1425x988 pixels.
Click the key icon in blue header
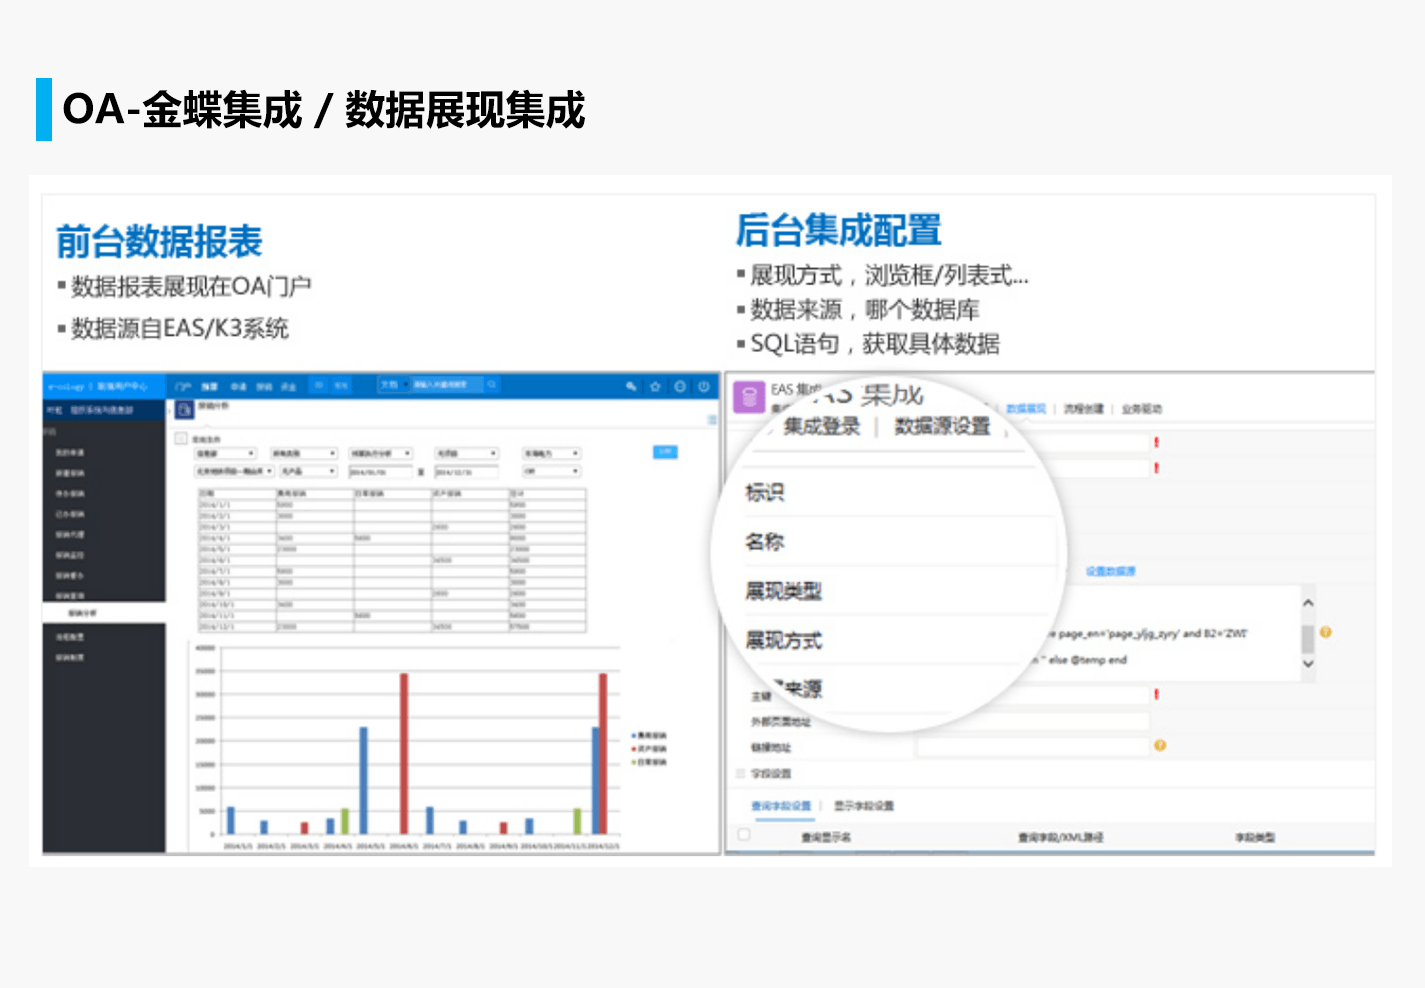pos(631,386)
